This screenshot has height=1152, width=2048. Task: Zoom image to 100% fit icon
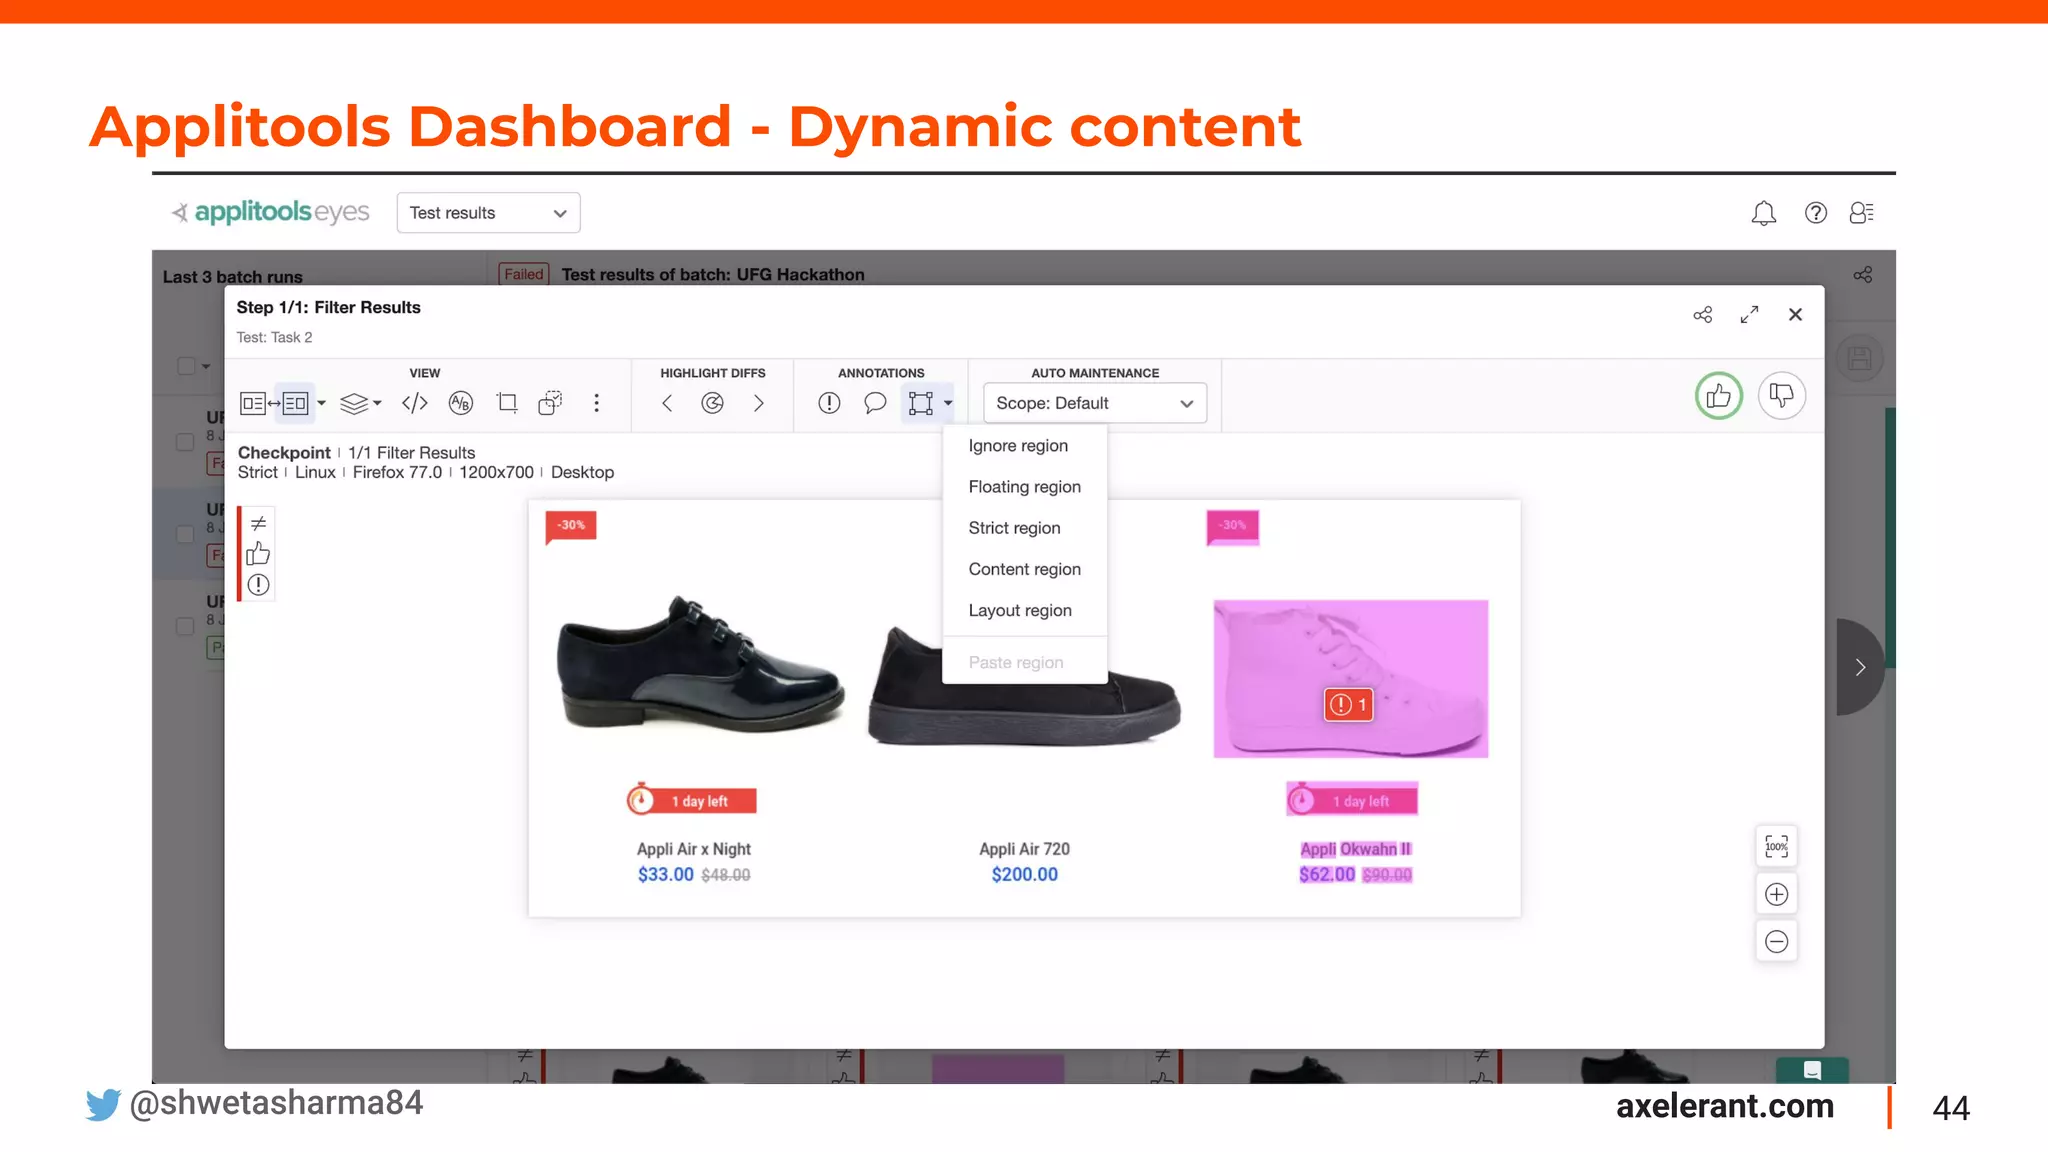(x=1776, y=847)
